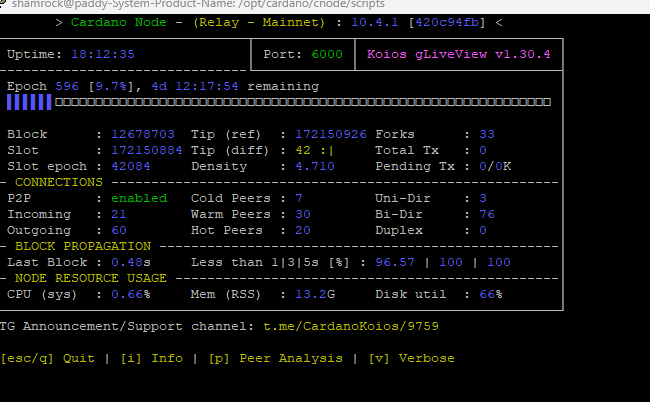Viewport: 650px width, 402px height.
Task: Click the Total Tx value
Action: pyautogui.click(x=483, y=150)
